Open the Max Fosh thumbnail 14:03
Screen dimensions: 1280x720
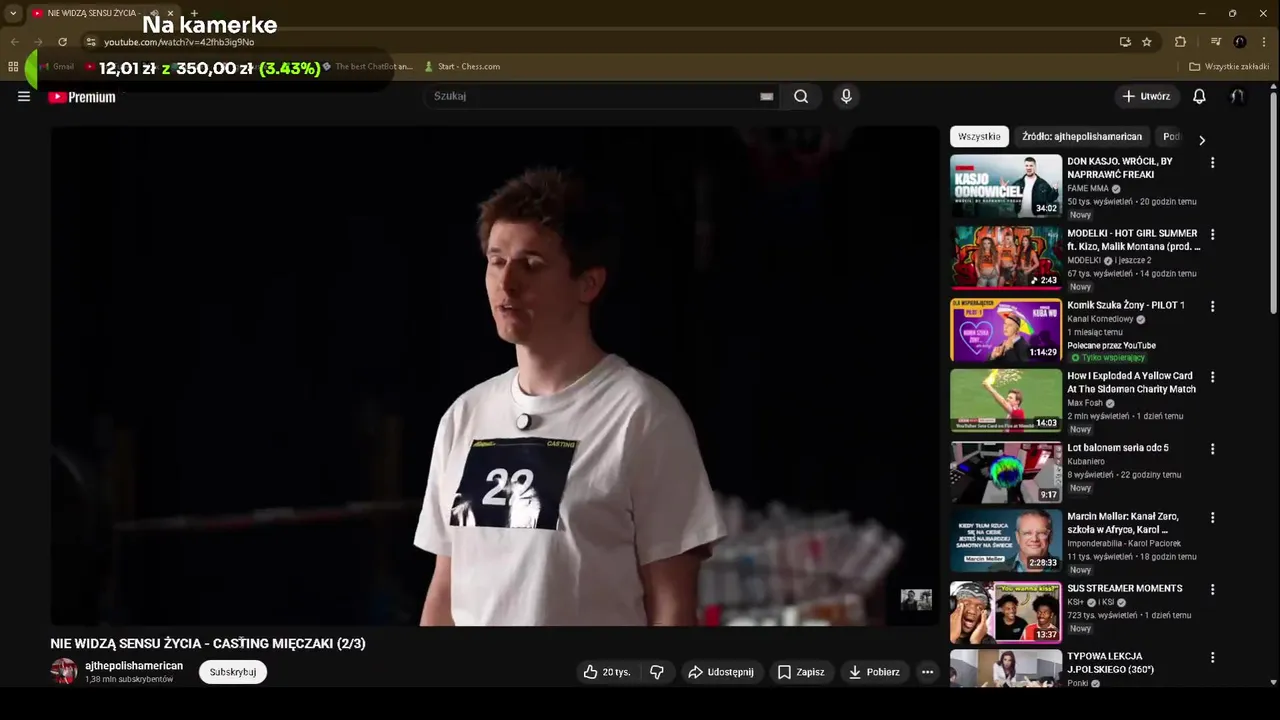coord(1005,400)
